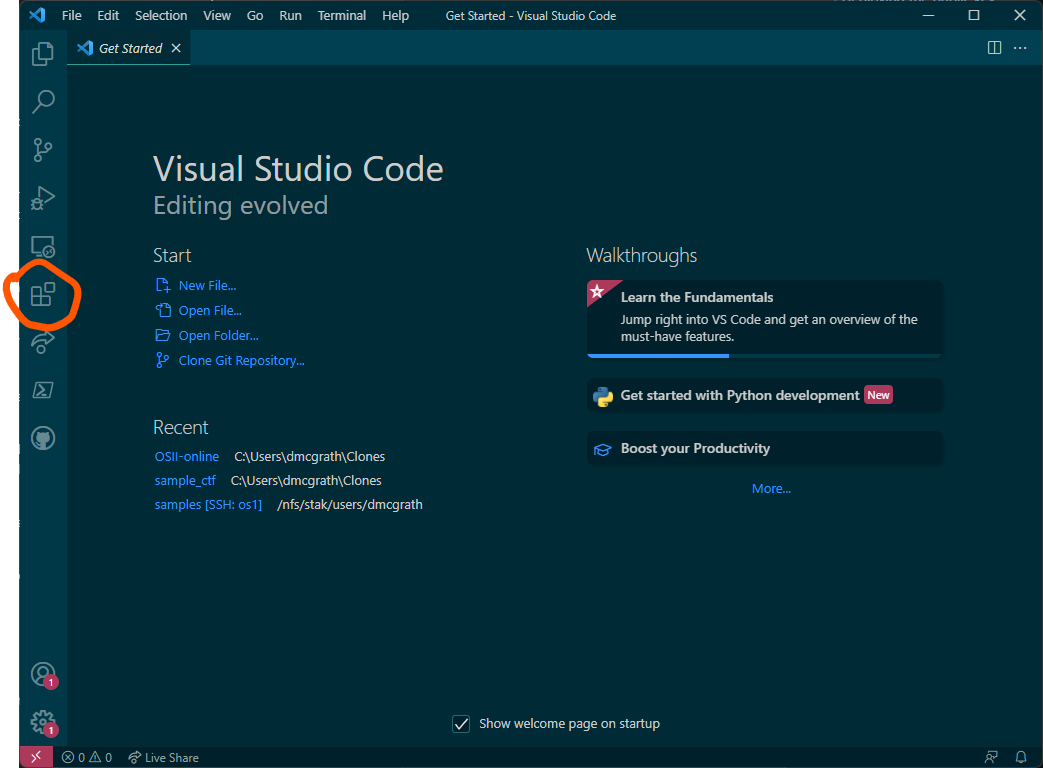The image size is (1043, 768).
Task: Open the Selection menu
Action: point(161,15)
